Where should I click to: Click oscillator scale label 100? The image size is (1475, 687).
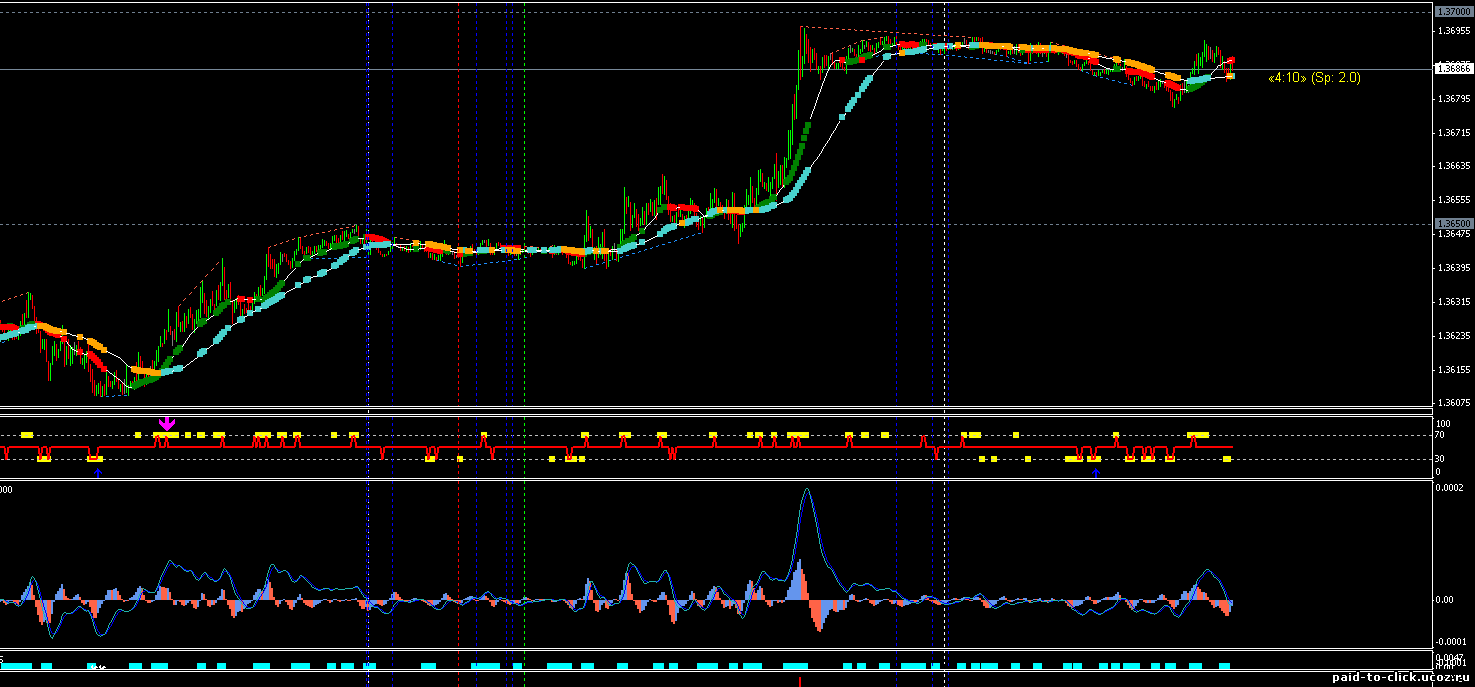pyautogui.click(x=1444, y=424)
